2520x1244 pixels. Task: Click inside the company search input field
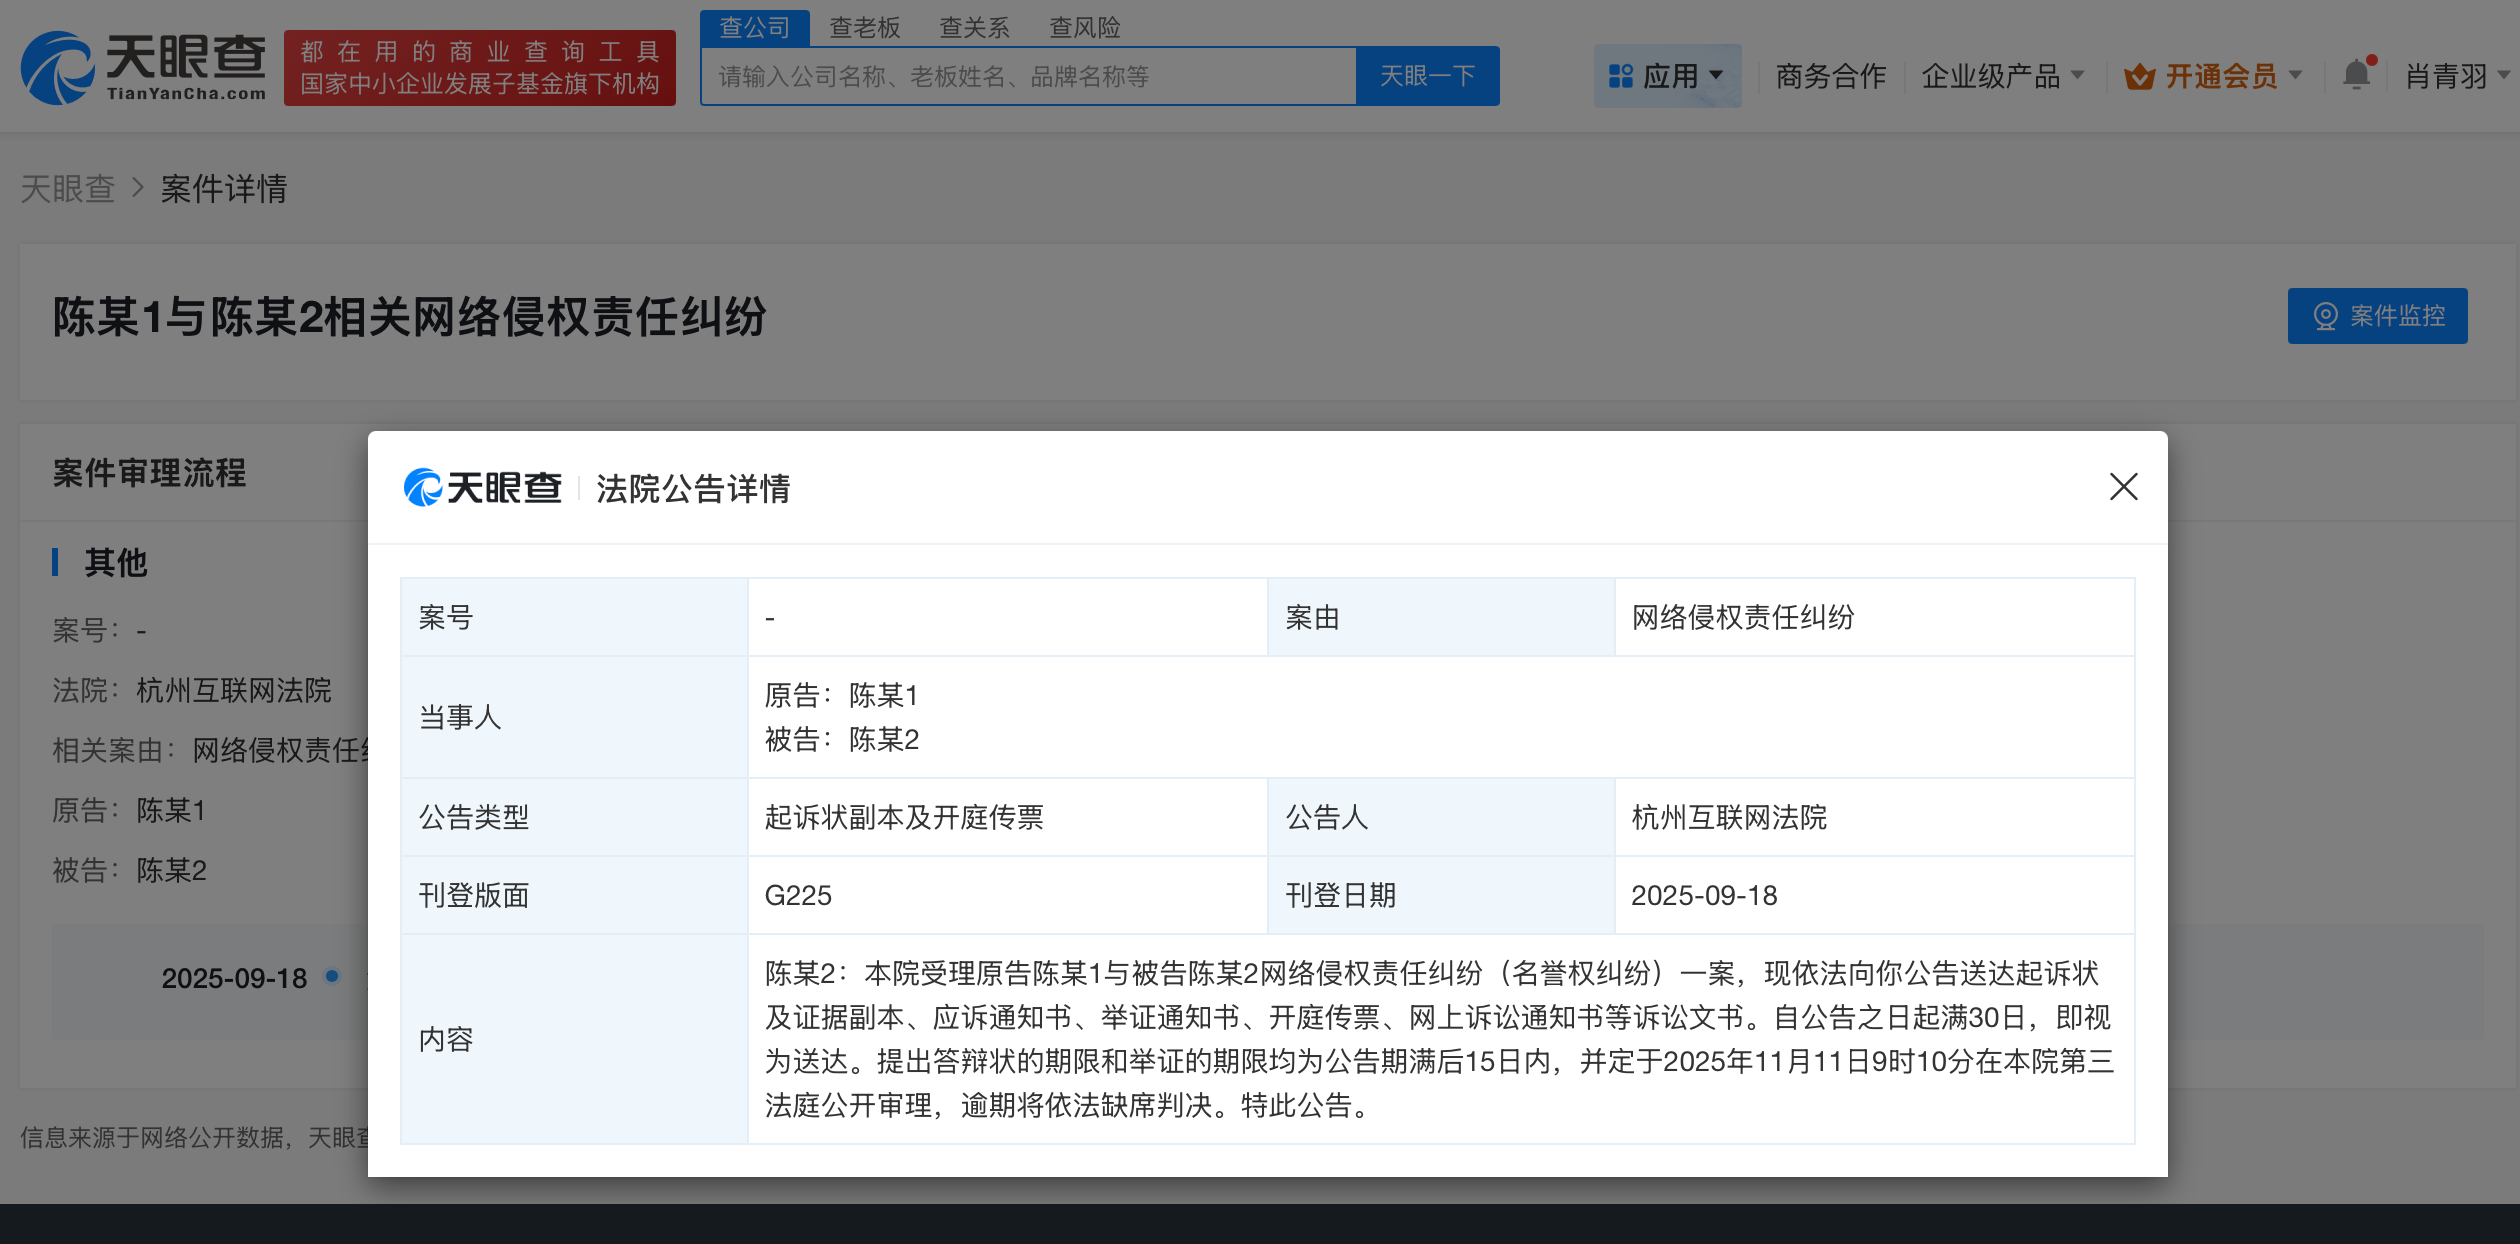pyautogui.click(x=1020, y=75)
